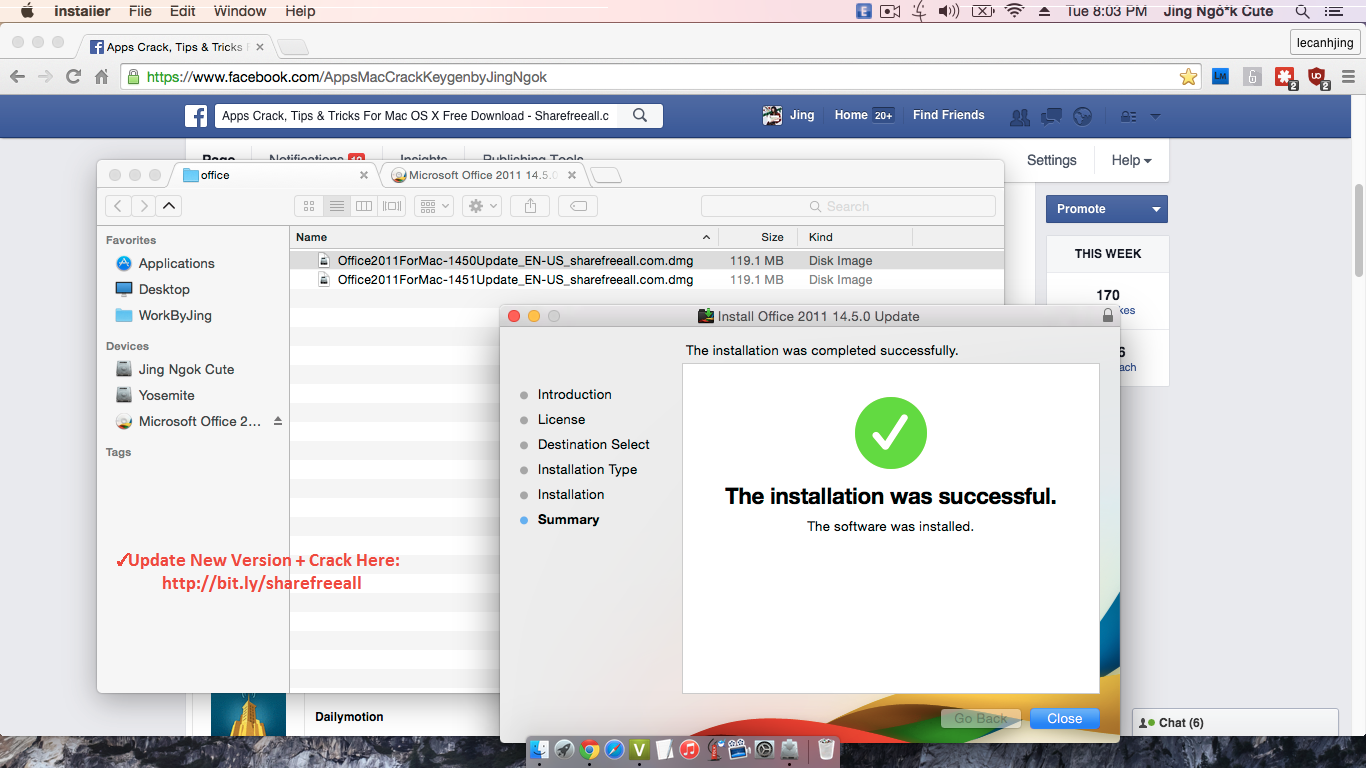Open Desktop in the Finder sidebar
The image size is (1366, 768).
click(163, 289)
